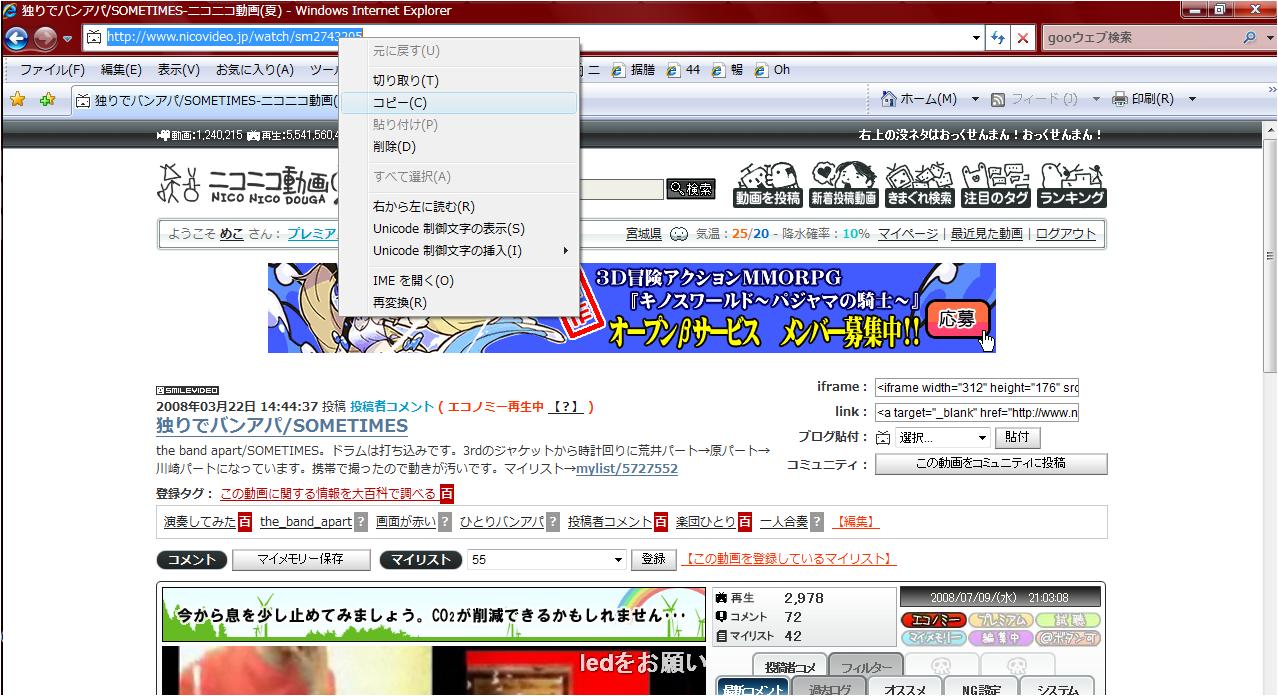Select the 独りでバンアパ/SOMETIMES browser tab
Viewport: 1278px width, 696px height.
[x=205, y=100]
